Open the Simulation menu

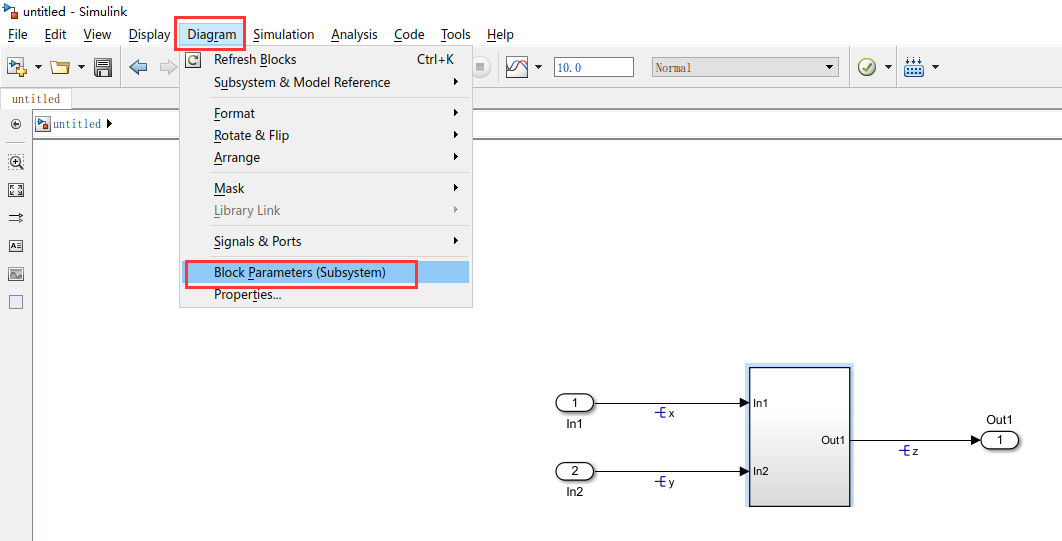tap(284, 35)
